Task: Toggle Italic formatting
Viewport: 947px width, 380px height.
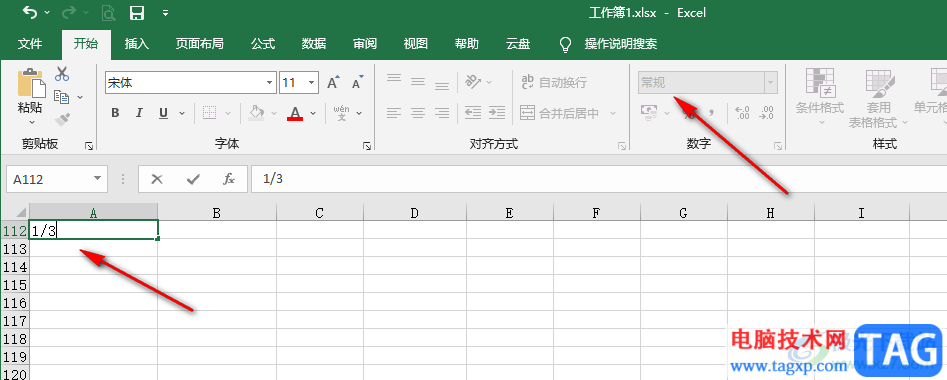Action: point(139,113)
